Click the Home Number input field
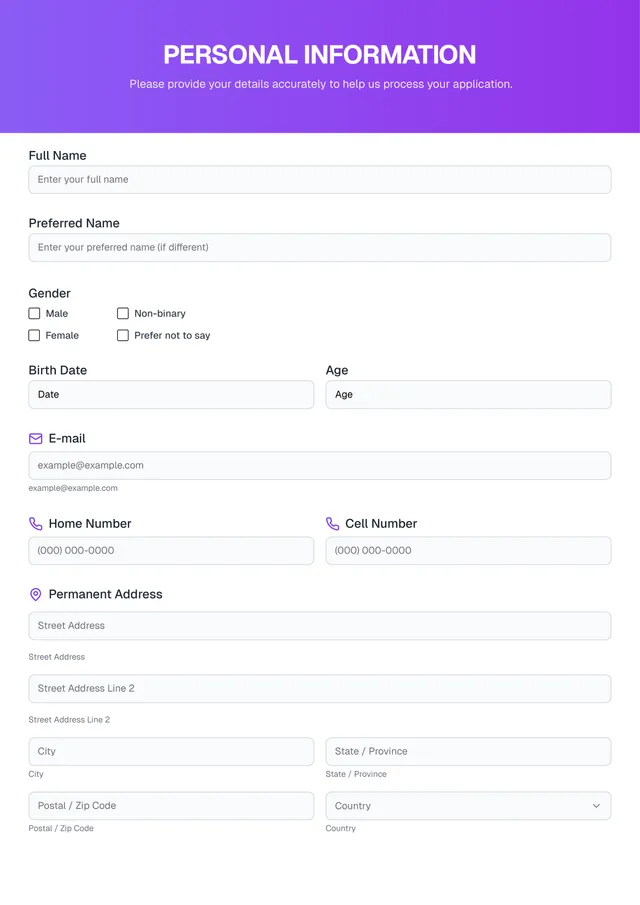 (171, 550)
